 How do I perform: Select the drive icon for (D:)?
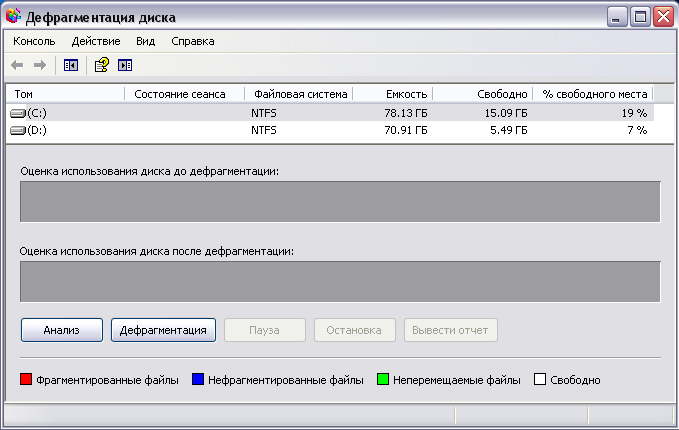pyautogui.click(x=18, y=130)
